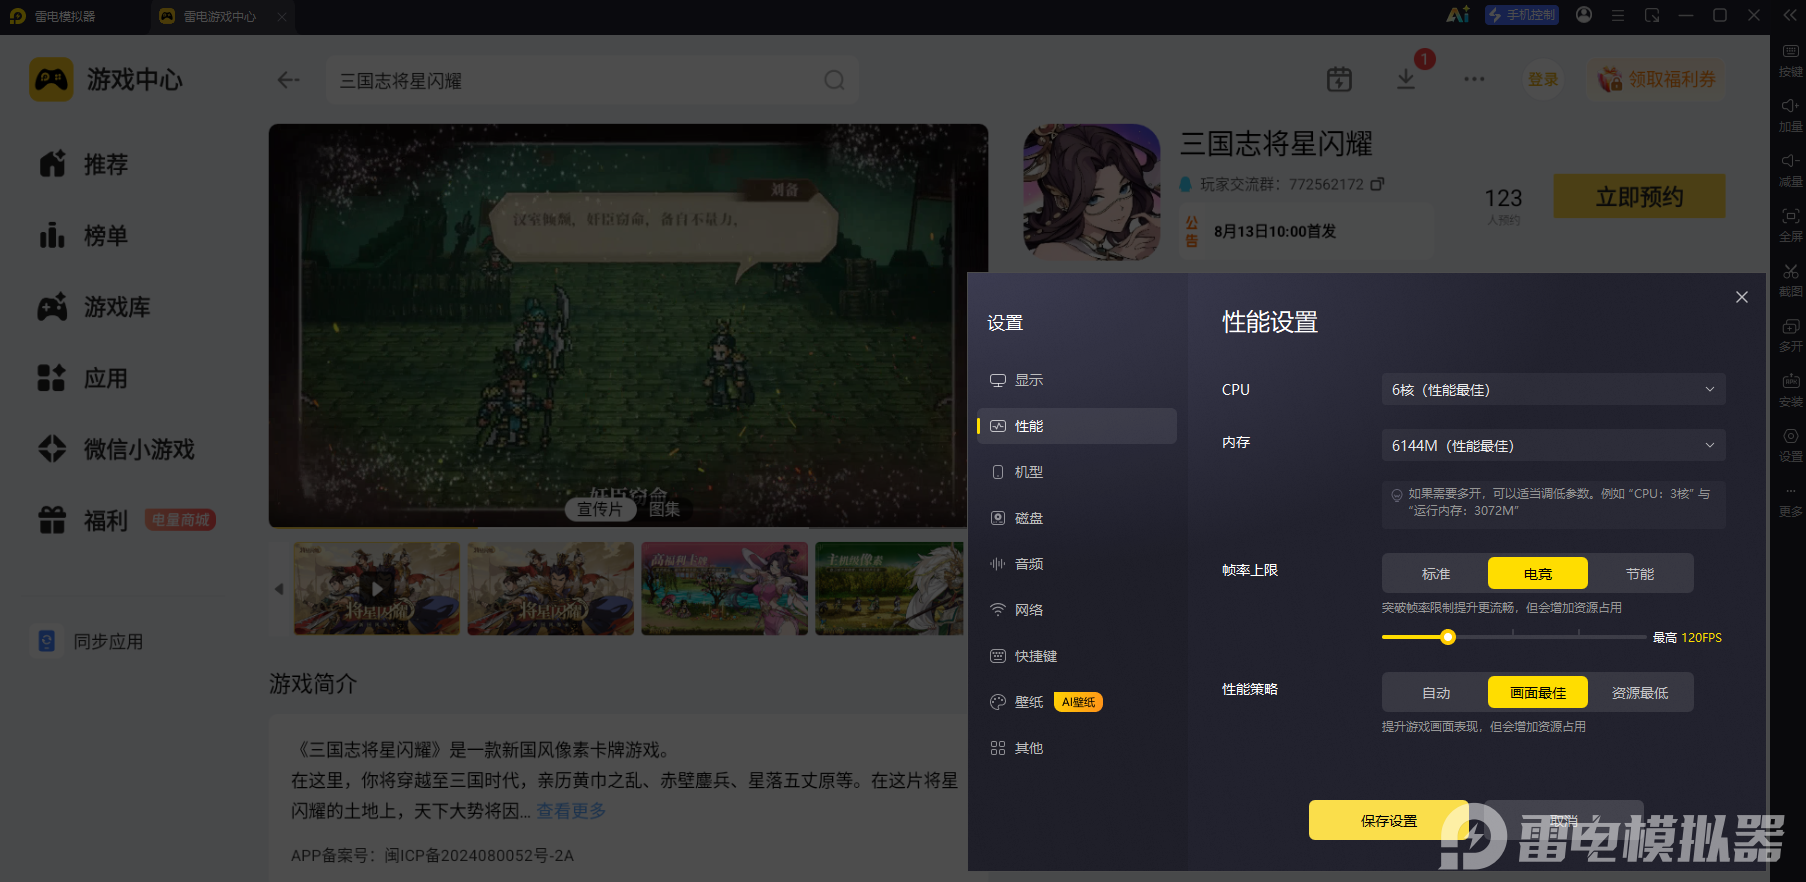
Task: Collapse the right sidebar with the double chevron
Action: click(1790, 15)
